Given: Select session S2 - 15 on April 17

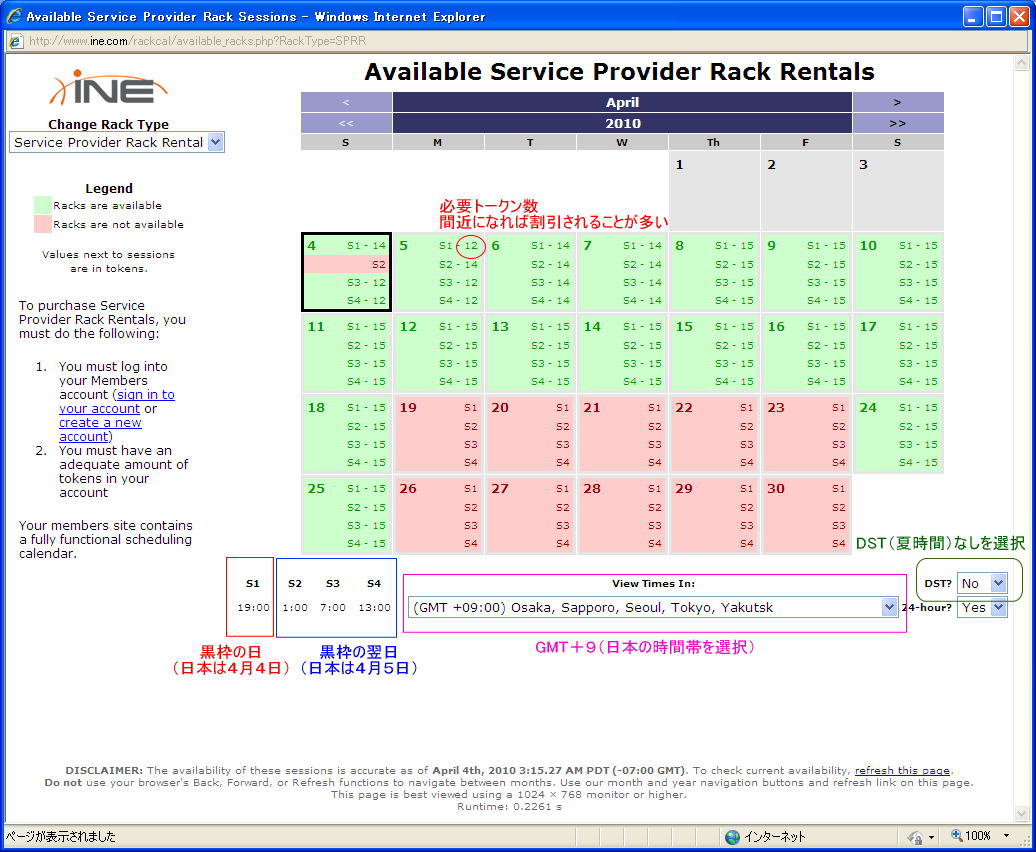Looking at the screenshot, I should [x=918, y=345].
